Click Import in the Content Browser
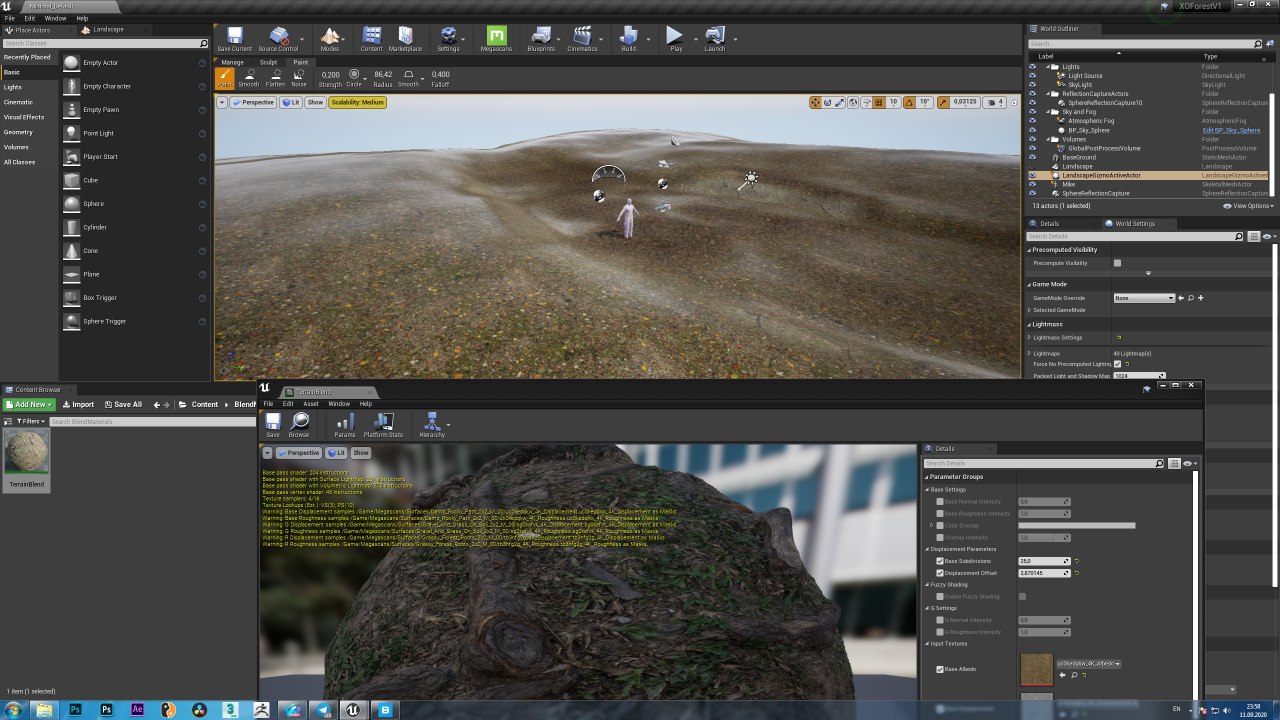 pyautogui.click(x=78, y=404)
